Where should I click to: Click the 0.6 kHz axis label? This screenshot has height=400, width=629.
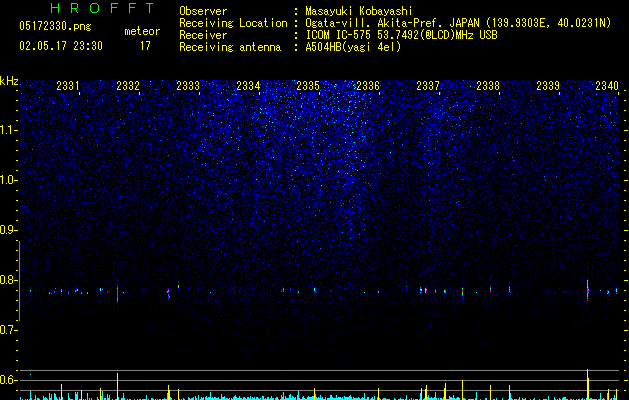coord(8,380)
